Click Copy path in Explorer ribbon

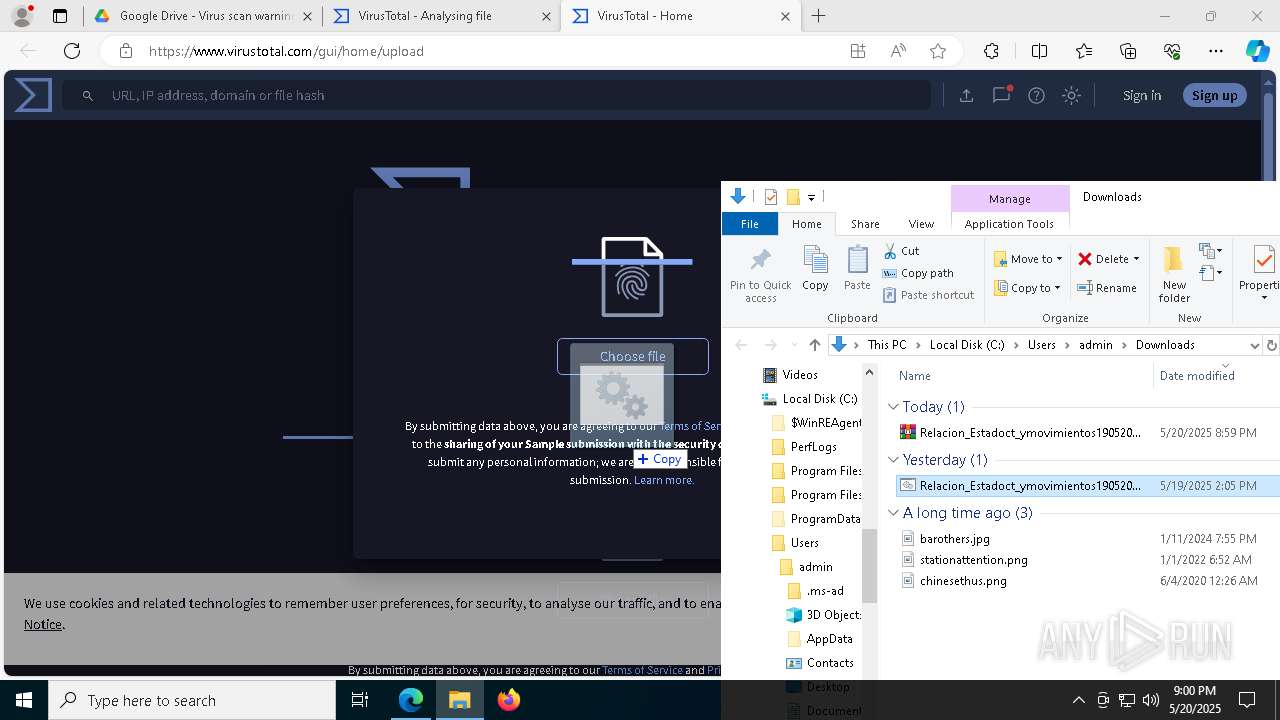coord(918,273)
